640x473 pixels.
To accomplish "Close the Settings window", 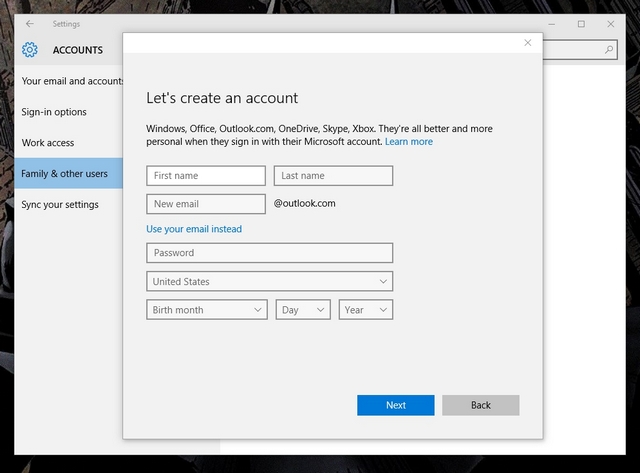I will point(611,24).
